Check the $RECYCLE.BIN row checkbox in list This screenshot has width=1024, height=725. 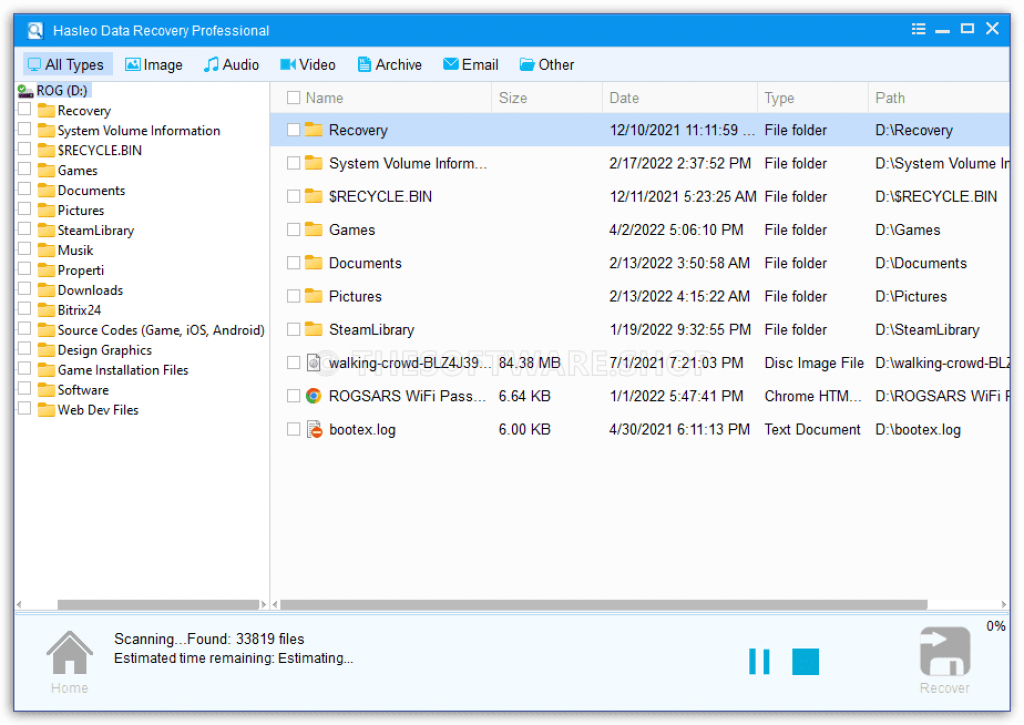294,197
